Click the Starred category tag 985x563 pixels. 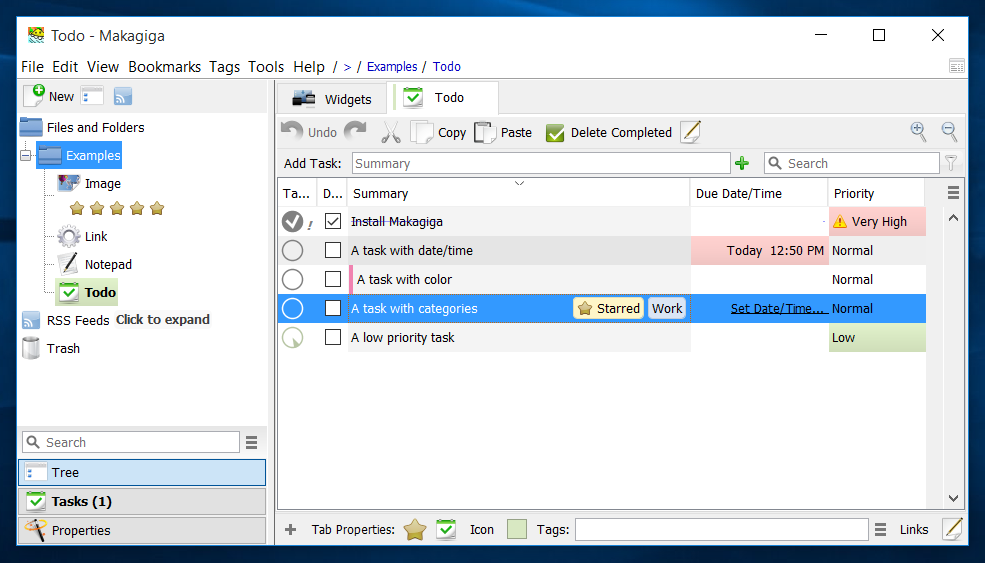(x=608, y=309)
